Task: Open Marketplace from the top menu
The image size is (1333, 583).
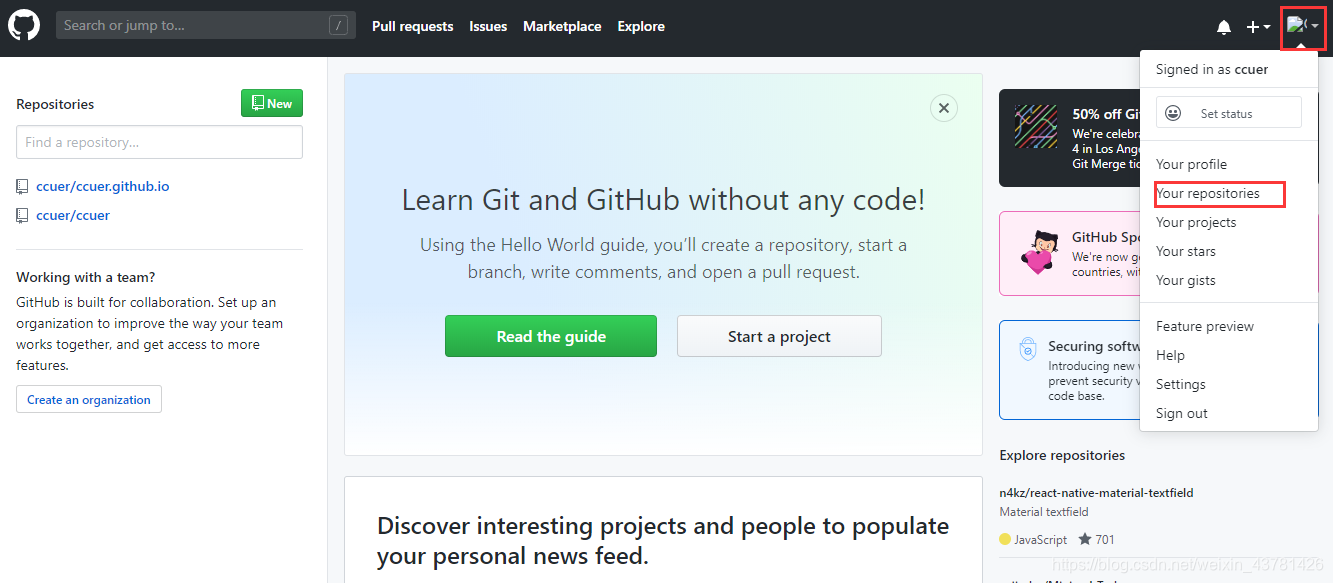Action: click(562, 26)
